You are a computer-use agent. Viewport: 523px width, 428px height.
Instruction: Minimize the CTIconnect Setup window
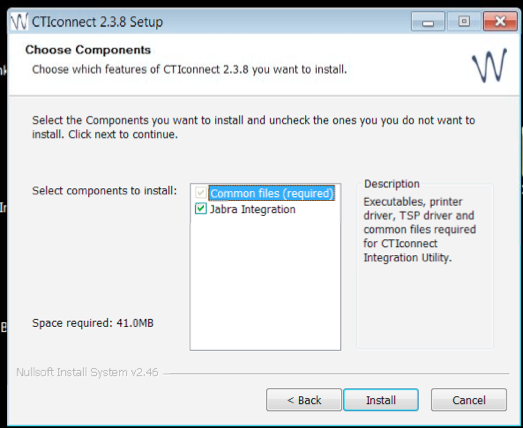coord(428,22)
